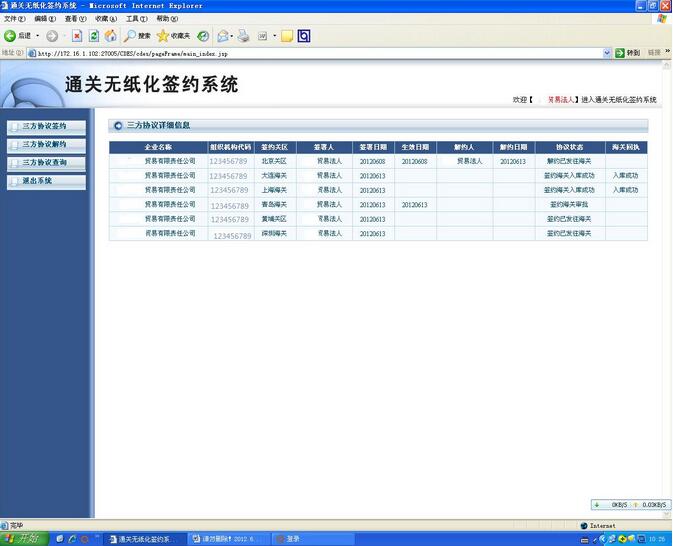Click the 转到 (Go) button

click(628, 53)
